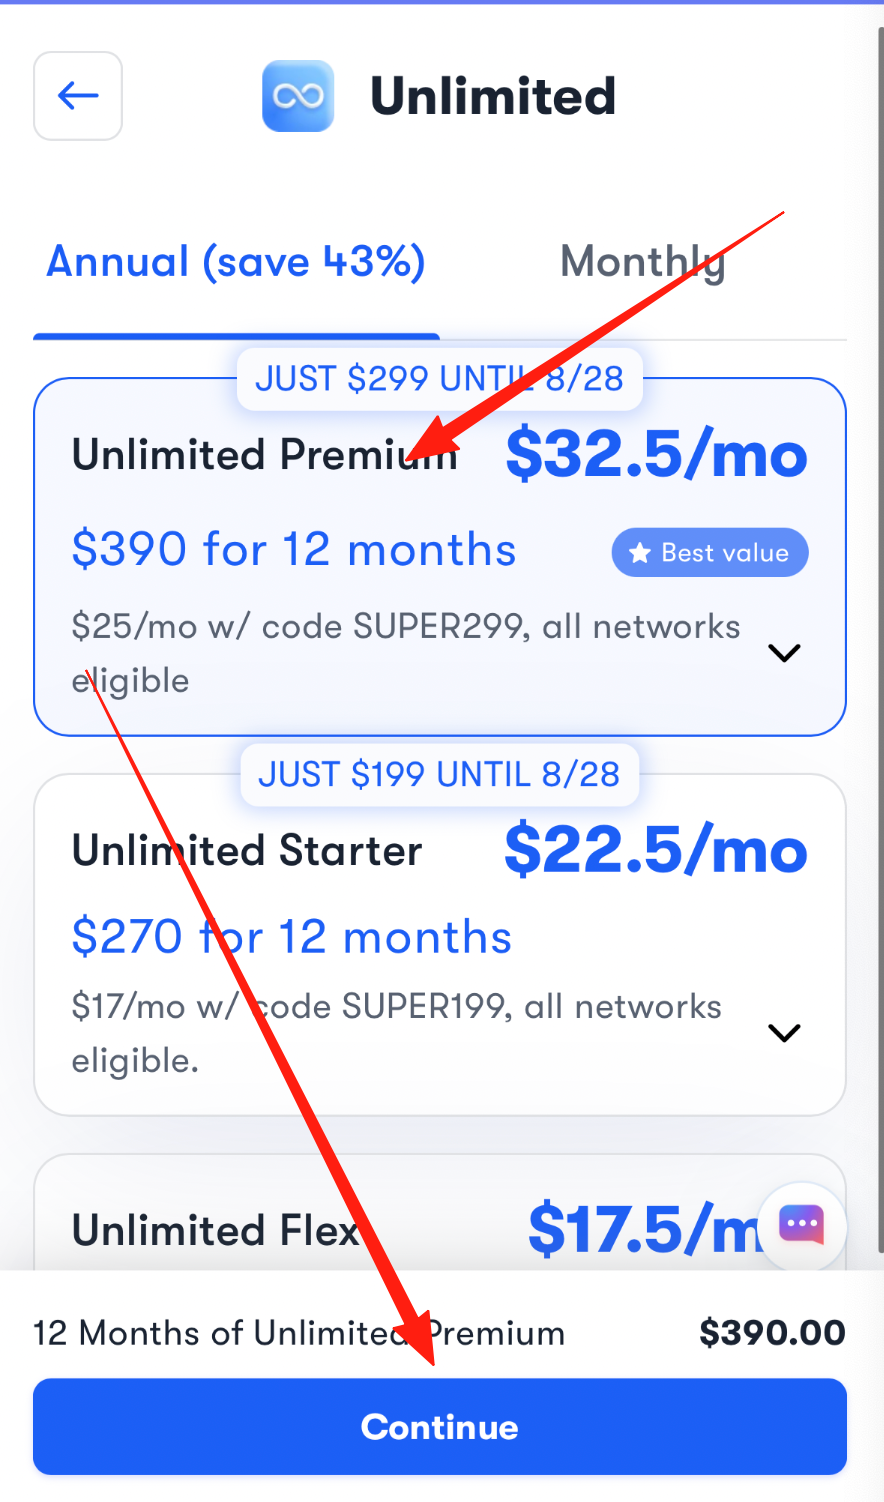Viewport: 884px width, 1502px height.
Task: Click the $22.5/mo Starter price
Action: pyautogui.click(x=655, y=851)
